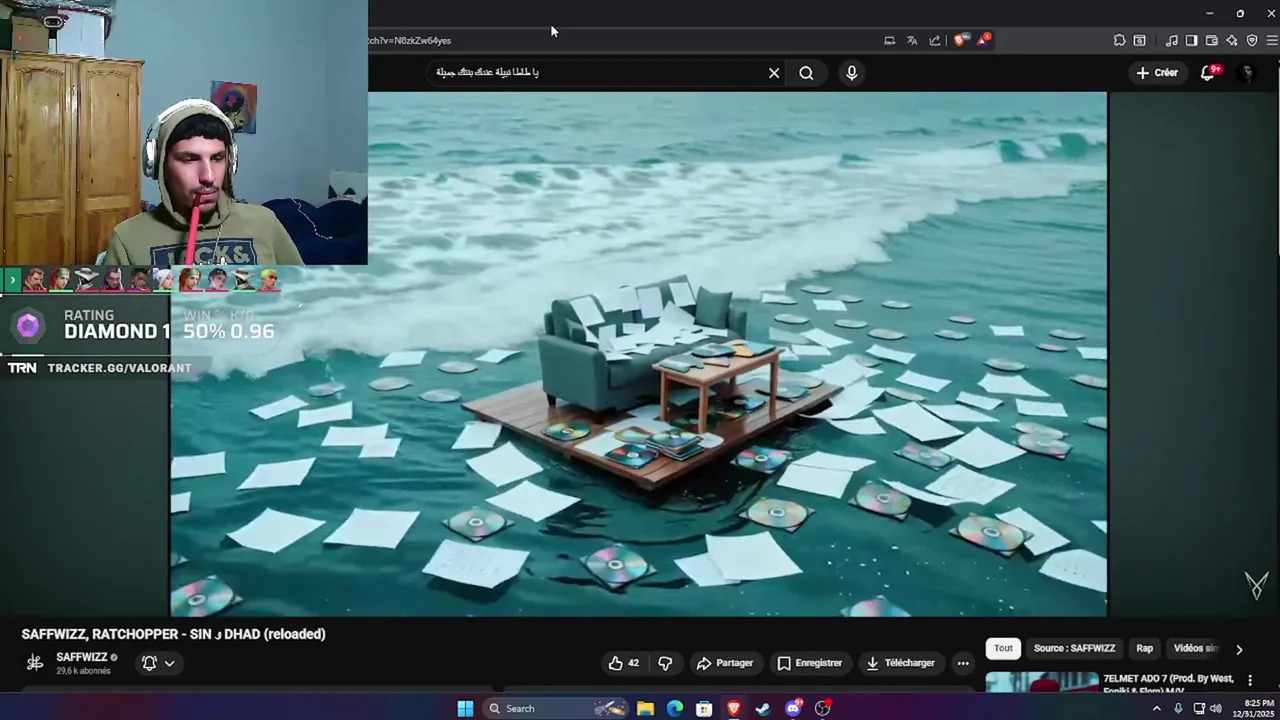Open the YouTube account avatar menu
This screenshot has width=1280, height=720.
coord(1246,73)
